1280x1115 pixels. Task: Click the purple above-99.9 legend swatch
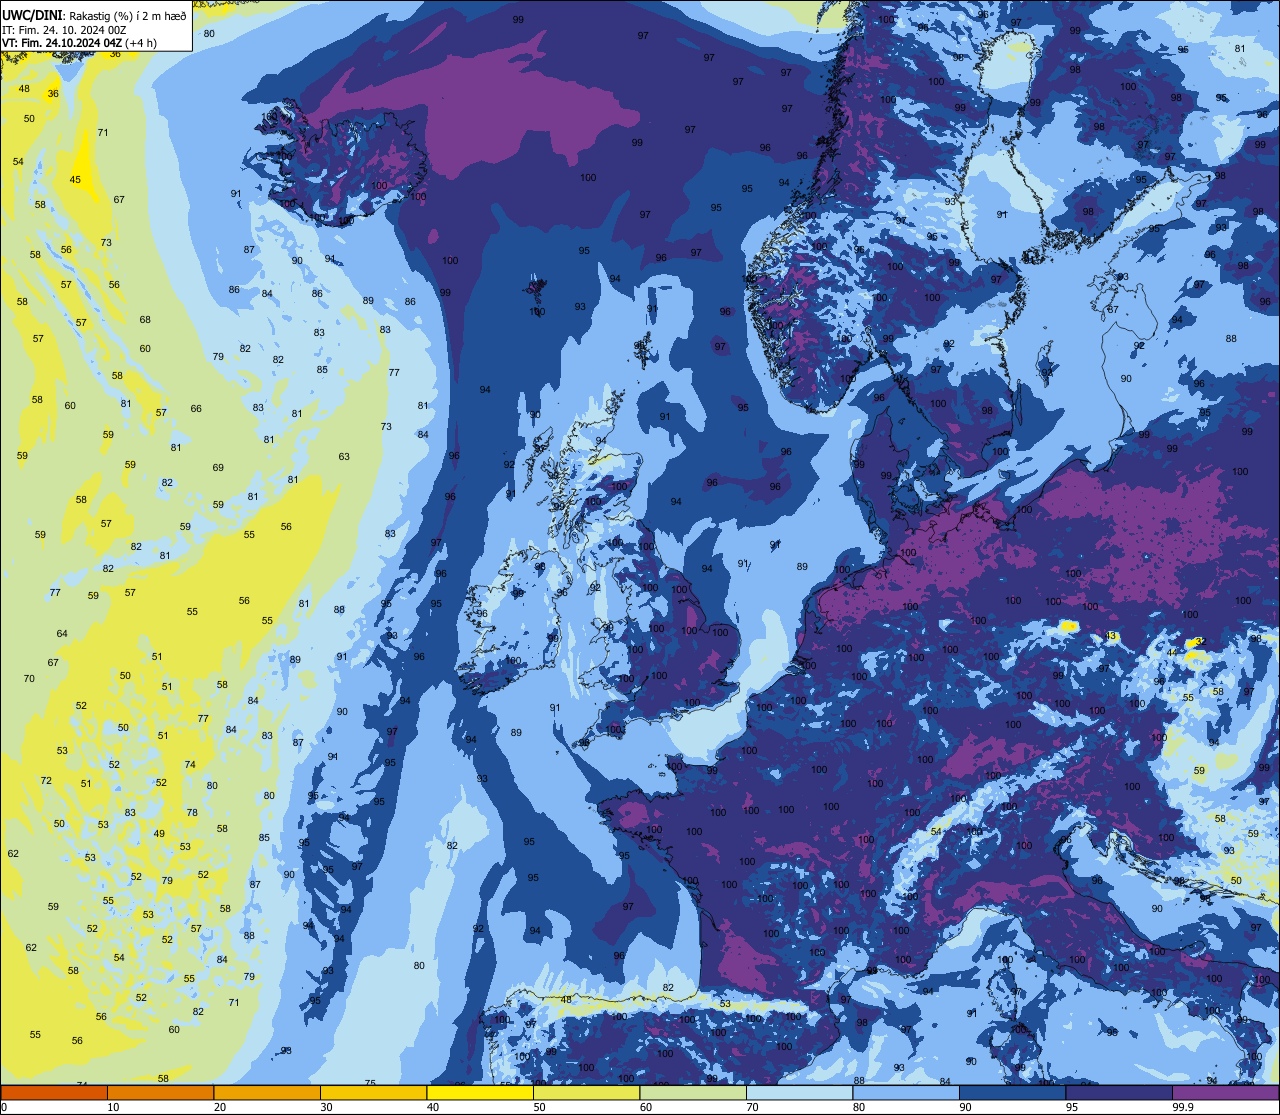click(x=1226, y=1092)
